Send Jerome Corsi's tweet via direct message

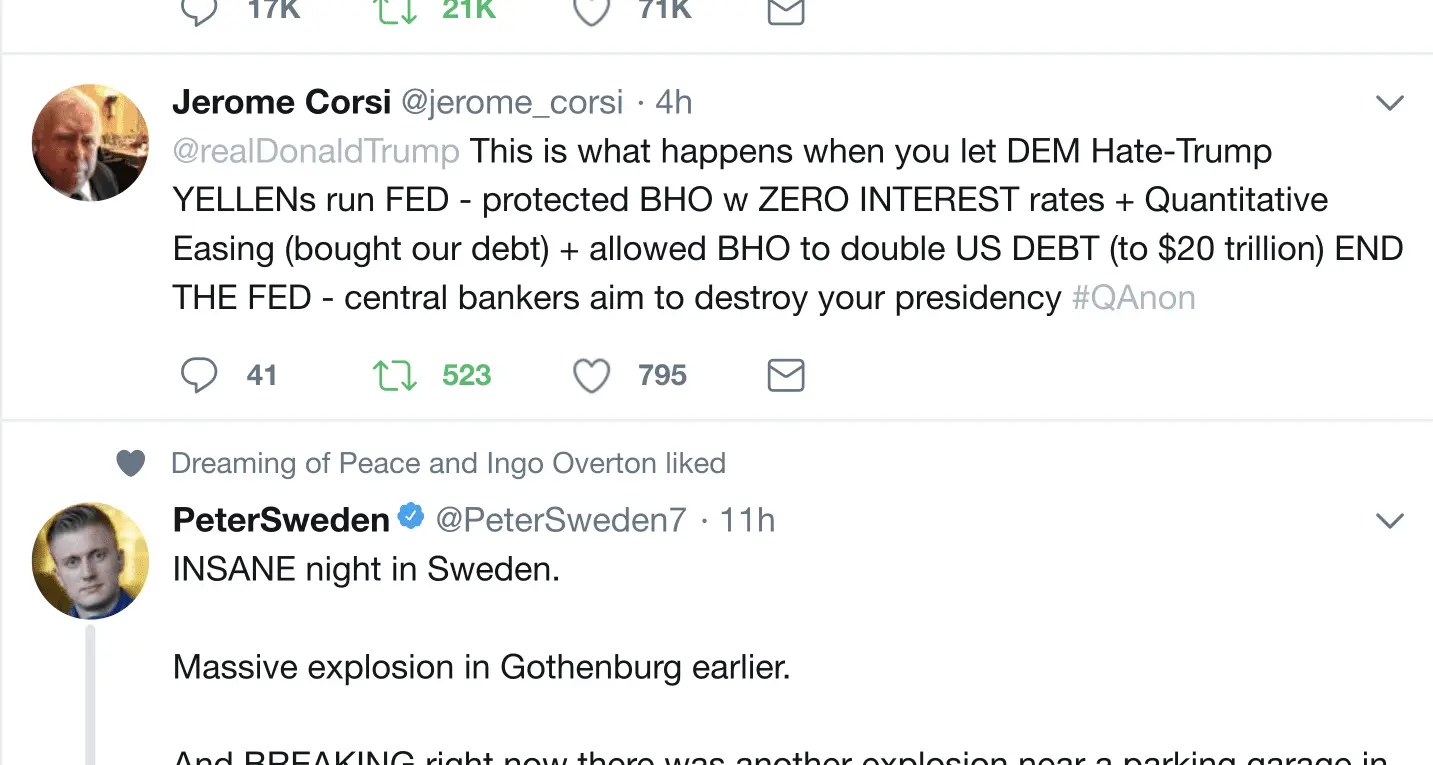785,376
